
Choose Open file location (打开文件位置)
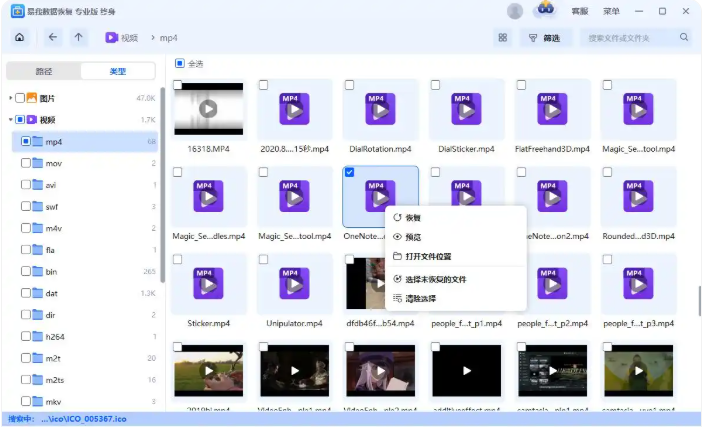[x=456, y=256]
